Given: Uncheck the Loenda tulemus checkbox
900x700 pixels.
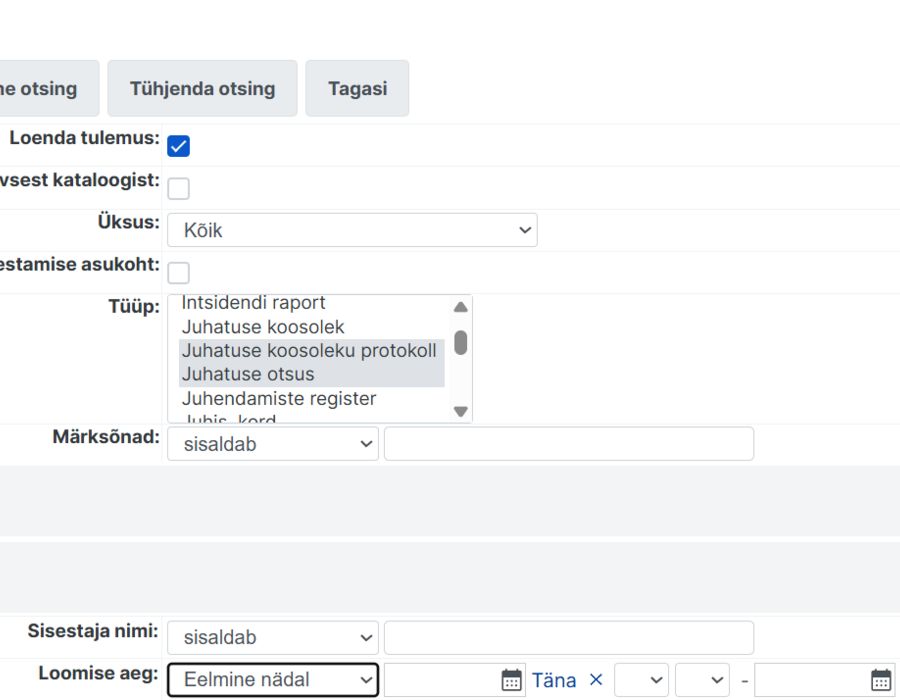Looking at the screenshot, I should [179, 146].
